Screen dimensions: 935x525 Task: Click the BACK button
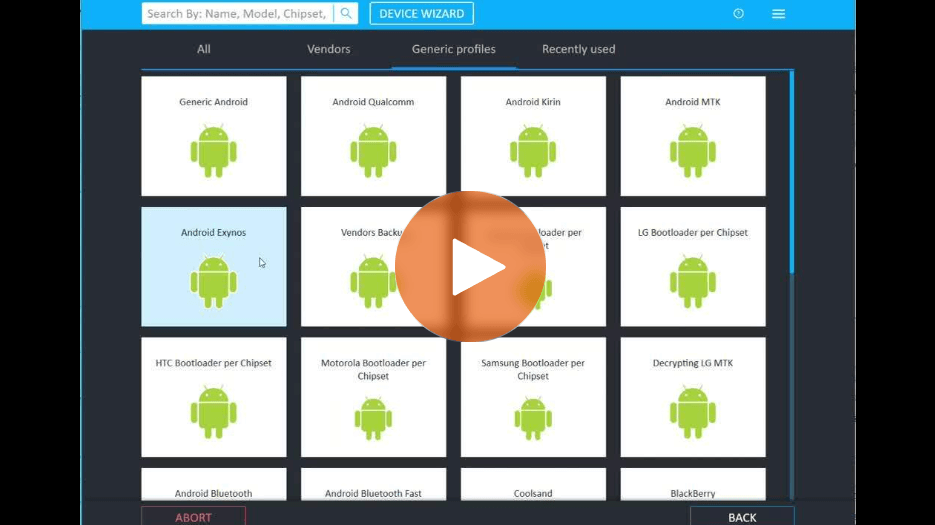click(x=742, y=516)
